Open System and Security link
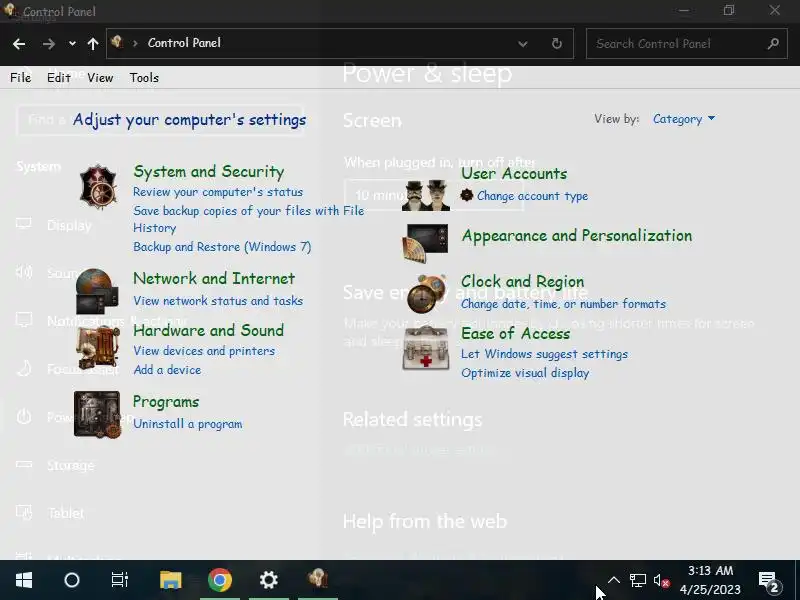Viewport: 800px width, 600px height. coord(209,172)
